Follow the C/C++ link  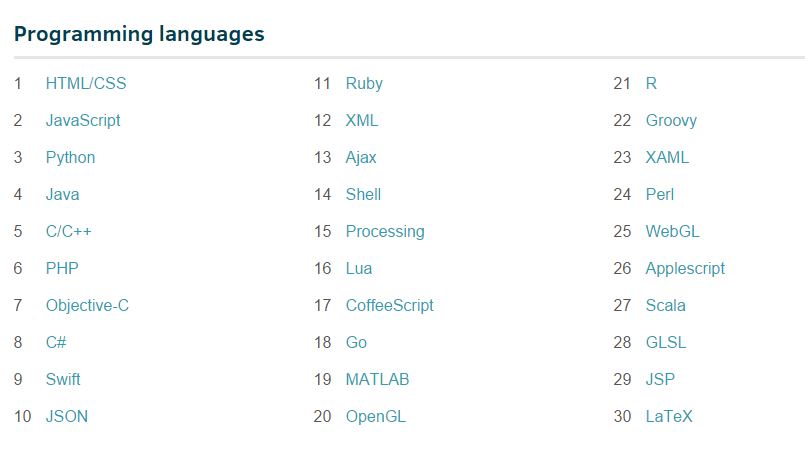click(68, 232)
